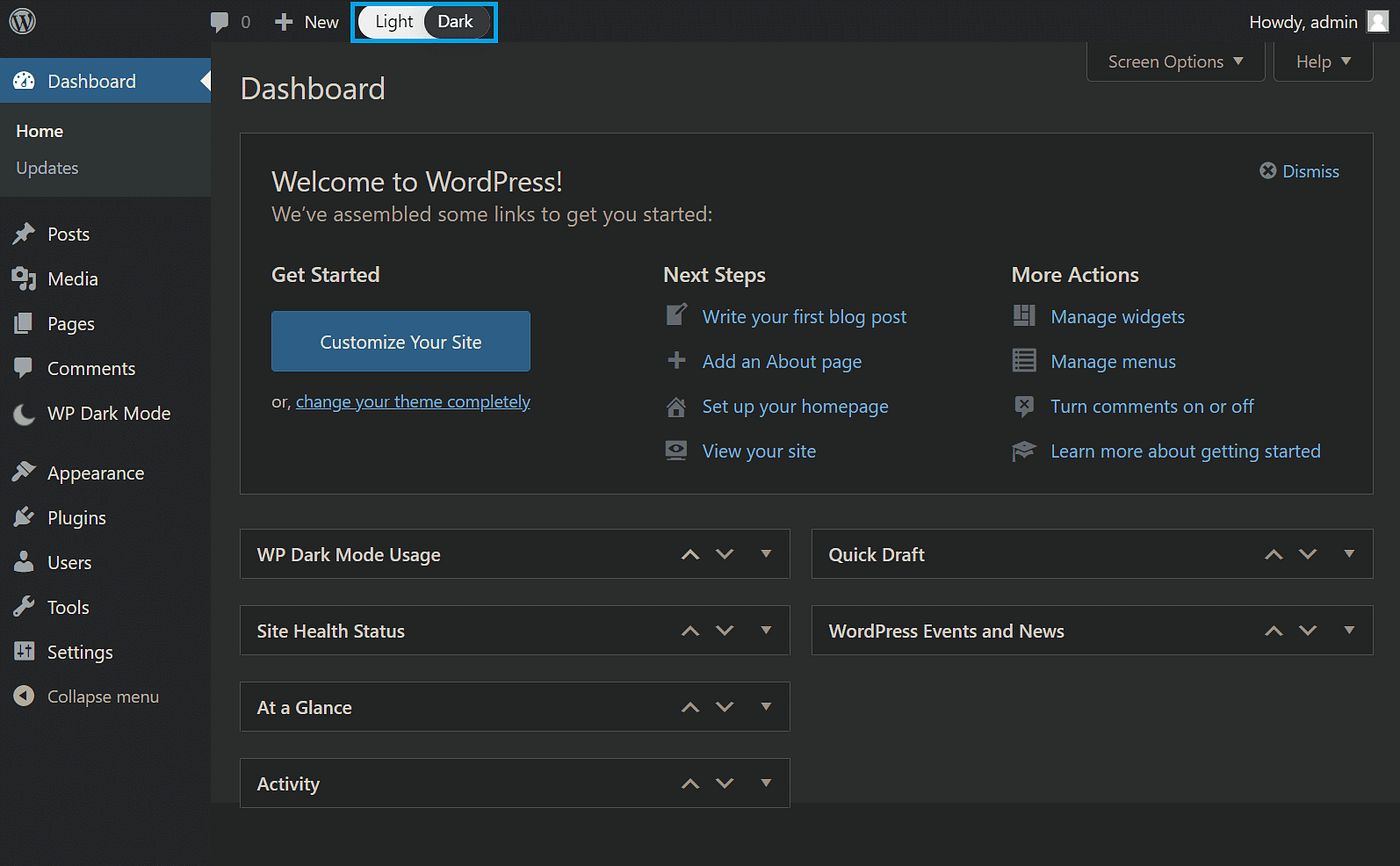Select the Appearance brush icon
Screen dimensions: 1400x866
(24, 472)
